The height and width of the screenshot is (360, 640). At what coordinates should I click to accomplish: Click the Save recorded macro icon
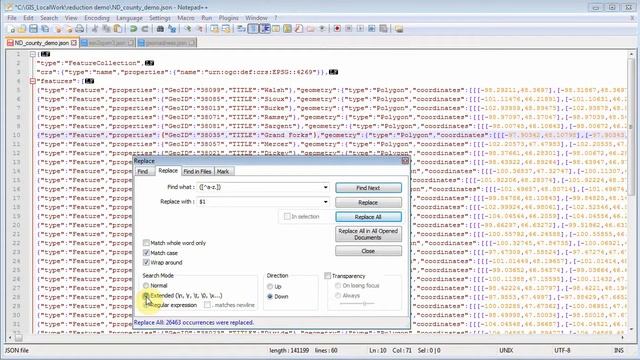383,29
